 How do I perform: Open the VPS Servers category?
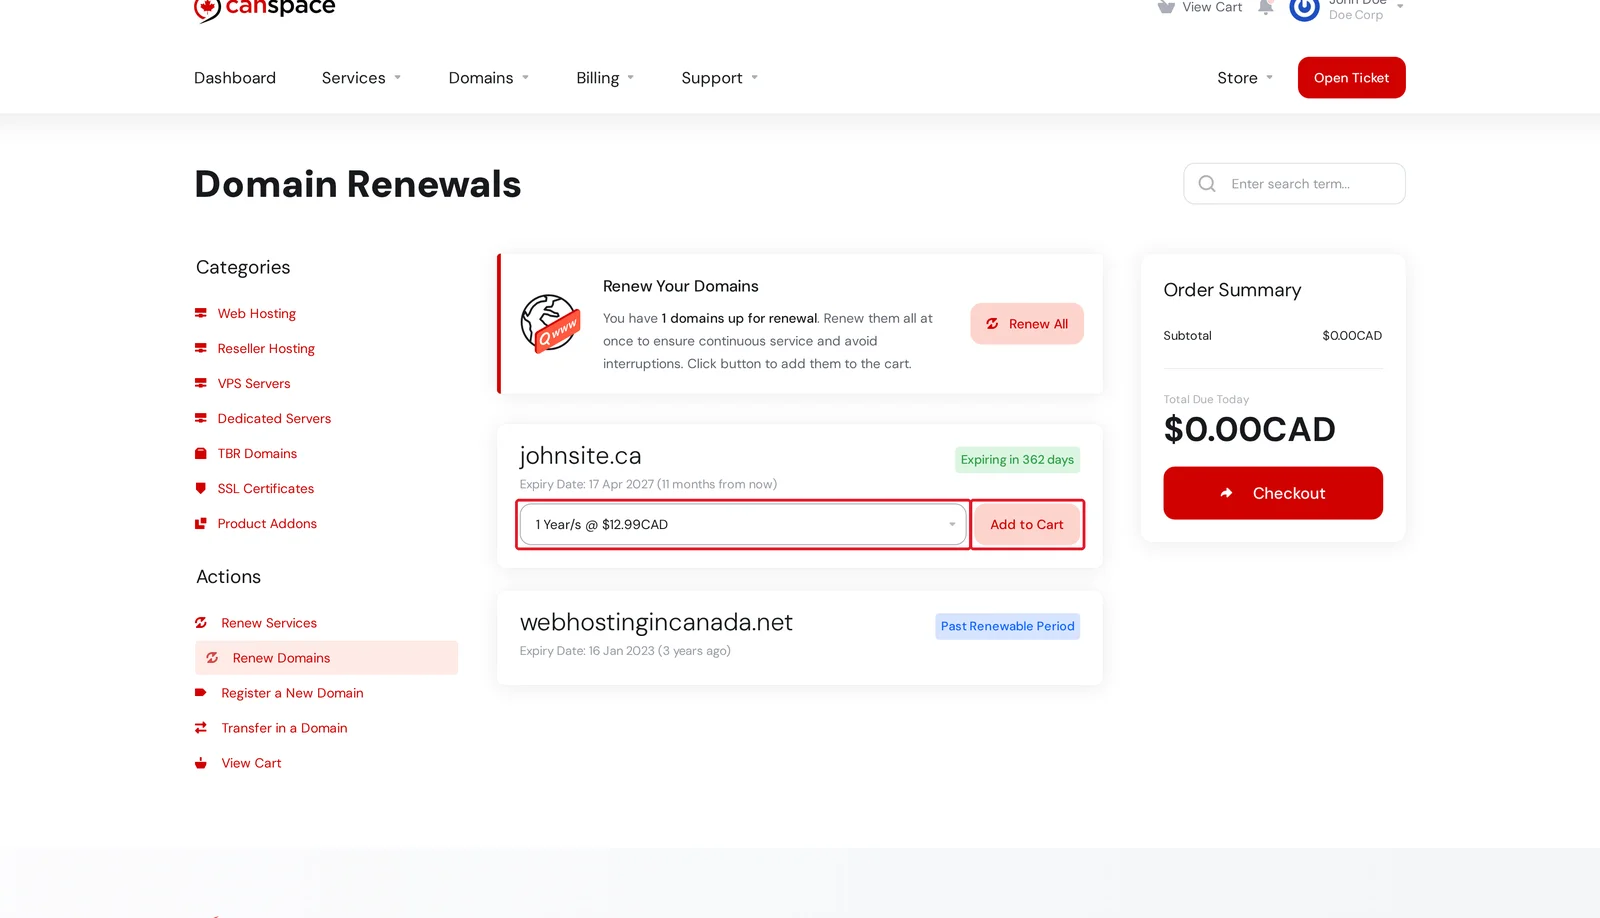click(x=254, y=383)
